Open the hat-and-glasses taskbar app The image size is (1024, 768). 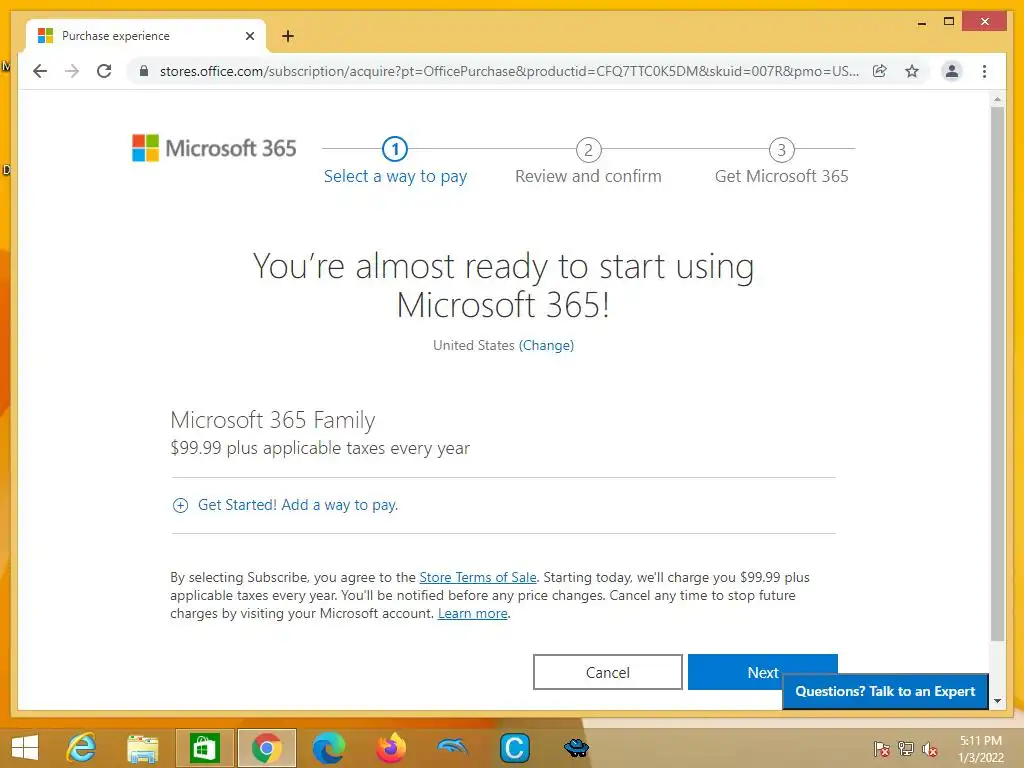[x=576, y=748]
